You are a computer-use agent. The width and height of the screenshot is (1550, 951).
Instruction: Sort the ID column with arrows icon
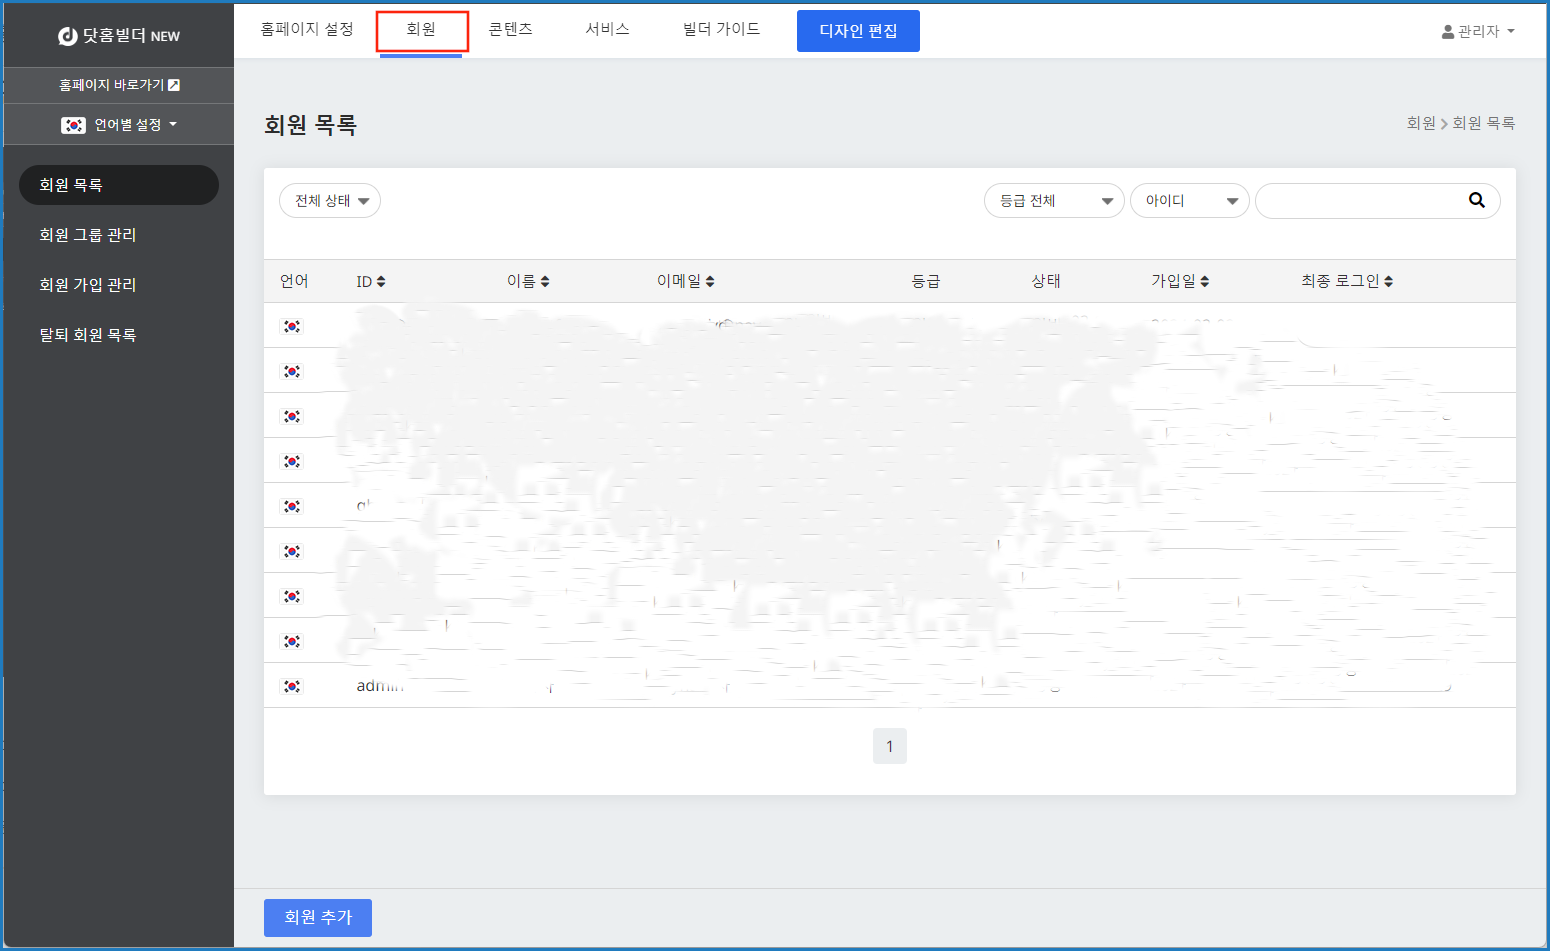click(x=381, y=282)
